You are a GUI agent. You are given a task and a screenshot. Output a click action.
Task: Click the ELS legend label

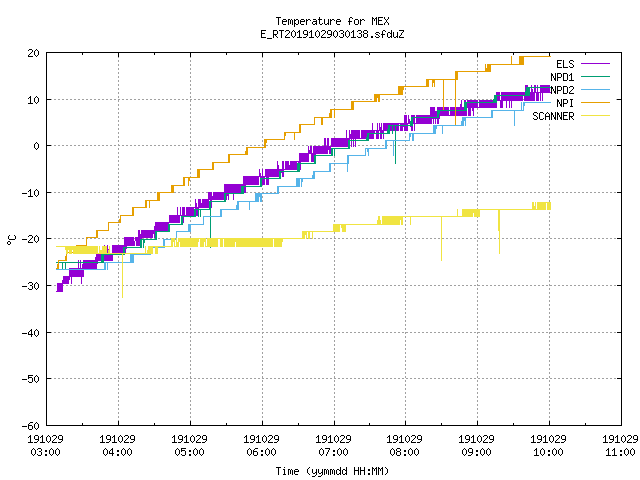click(565, 64)
